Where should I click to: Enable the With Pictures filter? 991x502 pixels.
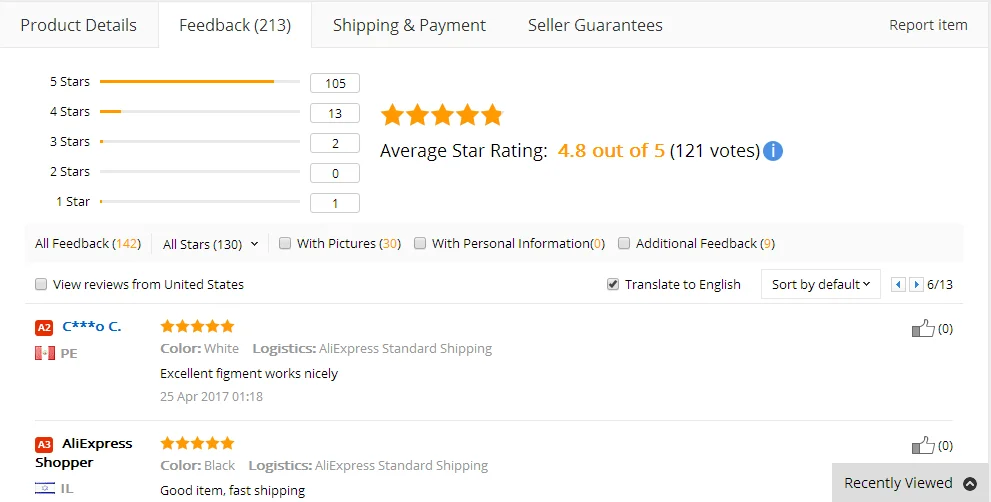(285, 243)
